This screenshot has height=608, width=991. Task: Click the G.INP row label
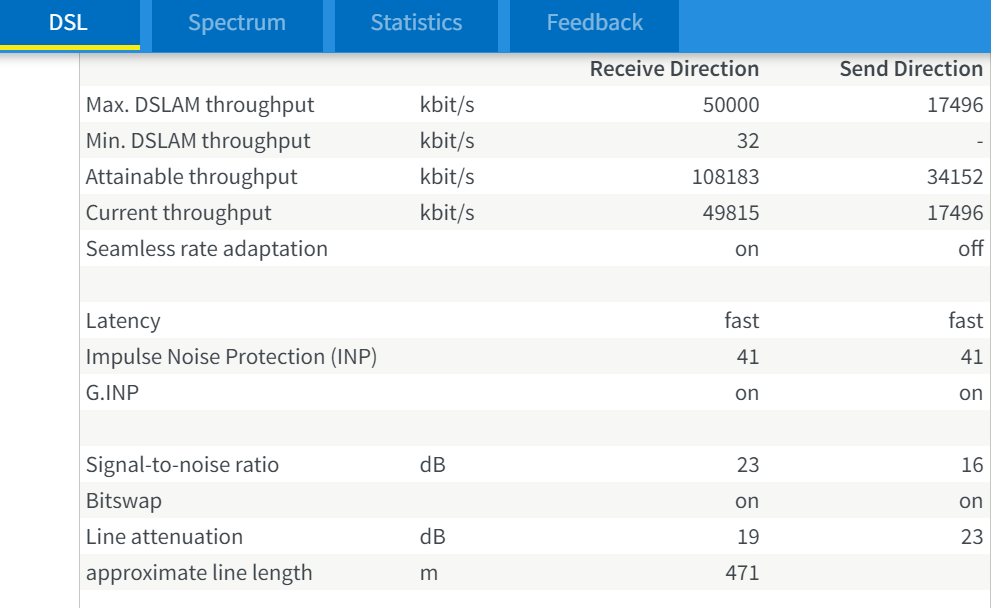coord(112,393)
